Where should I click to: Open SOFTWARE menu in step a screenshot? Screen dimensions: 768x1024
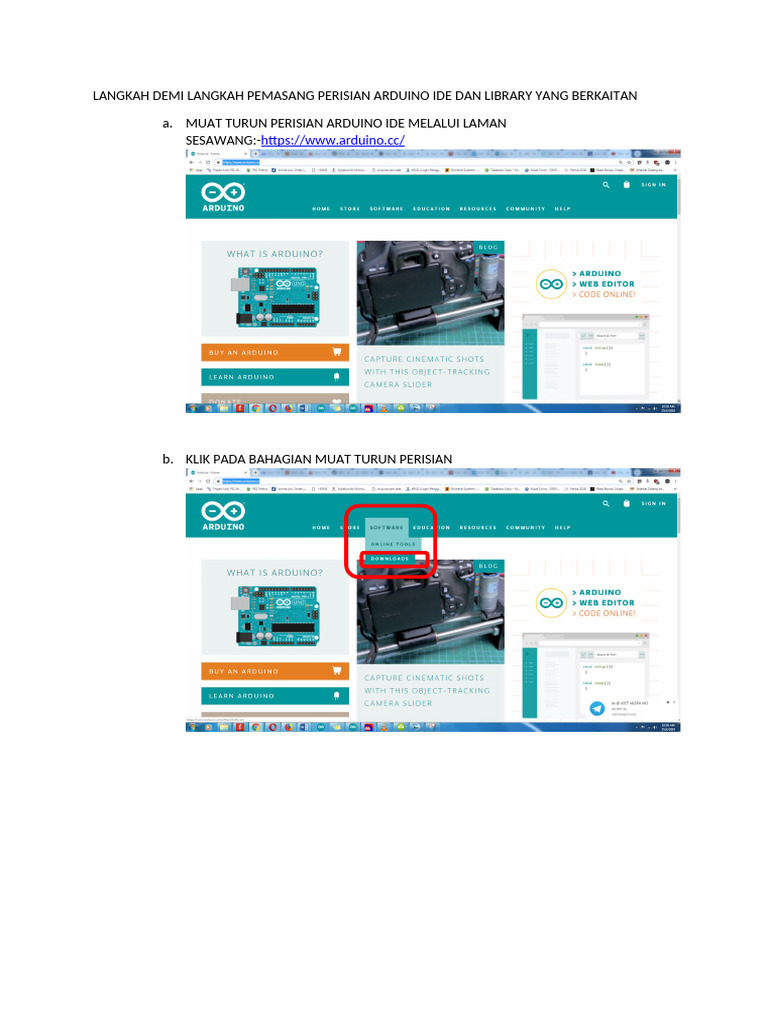387,209
